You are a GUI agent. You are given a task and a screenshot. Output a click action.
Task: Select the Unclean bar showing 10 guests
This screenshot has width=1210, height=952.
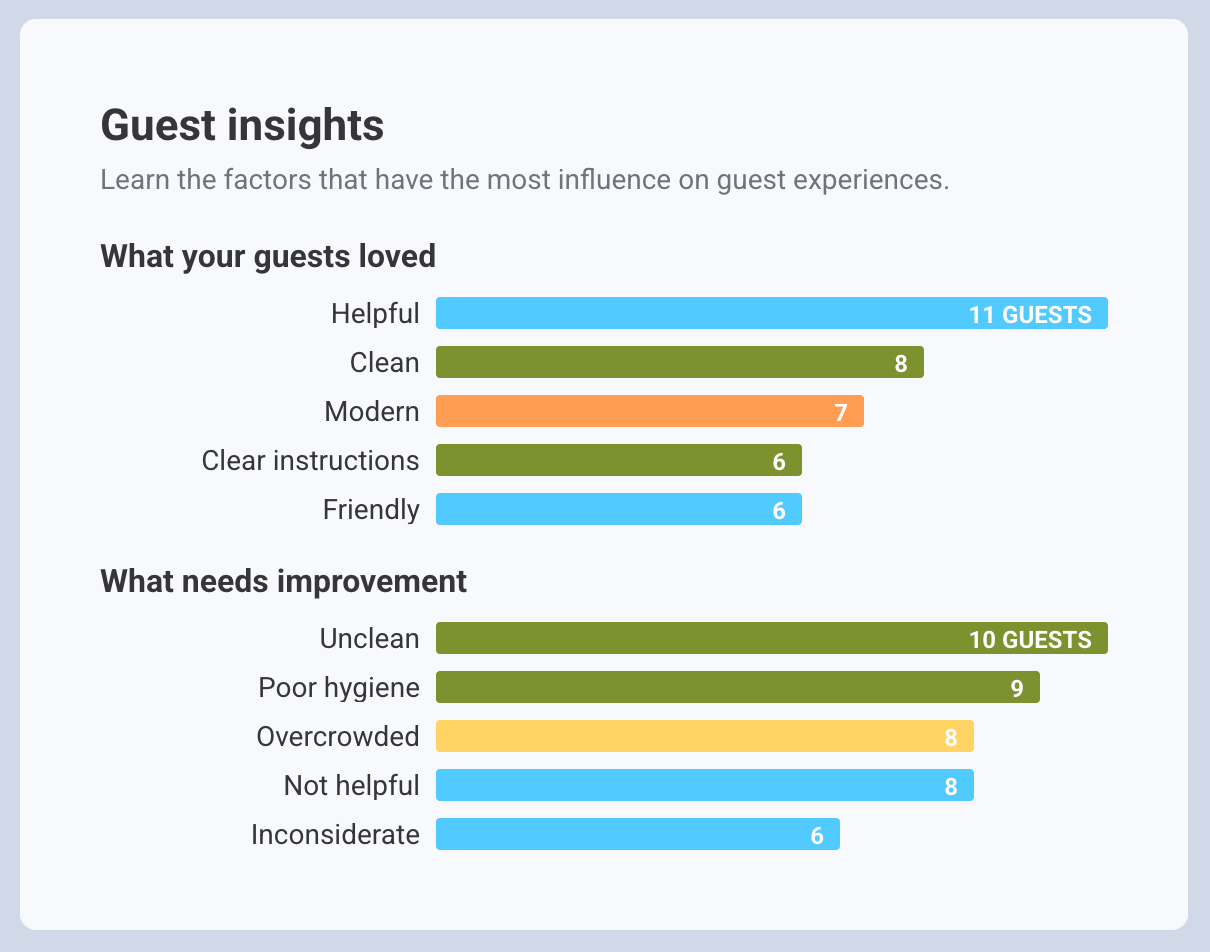771,639
